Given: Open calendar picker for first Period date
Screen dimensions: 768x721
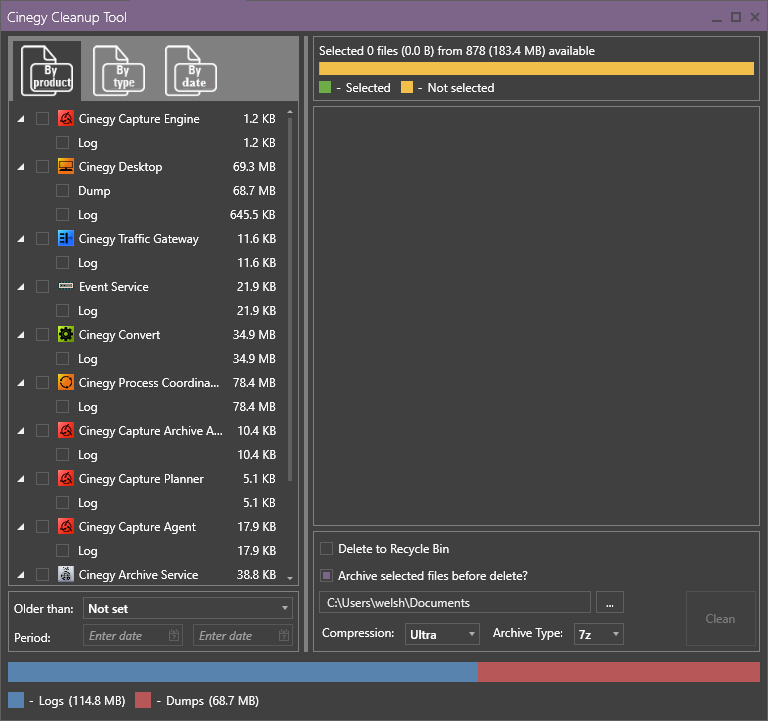Looking at the screenshot, I should tap(174, 635).
